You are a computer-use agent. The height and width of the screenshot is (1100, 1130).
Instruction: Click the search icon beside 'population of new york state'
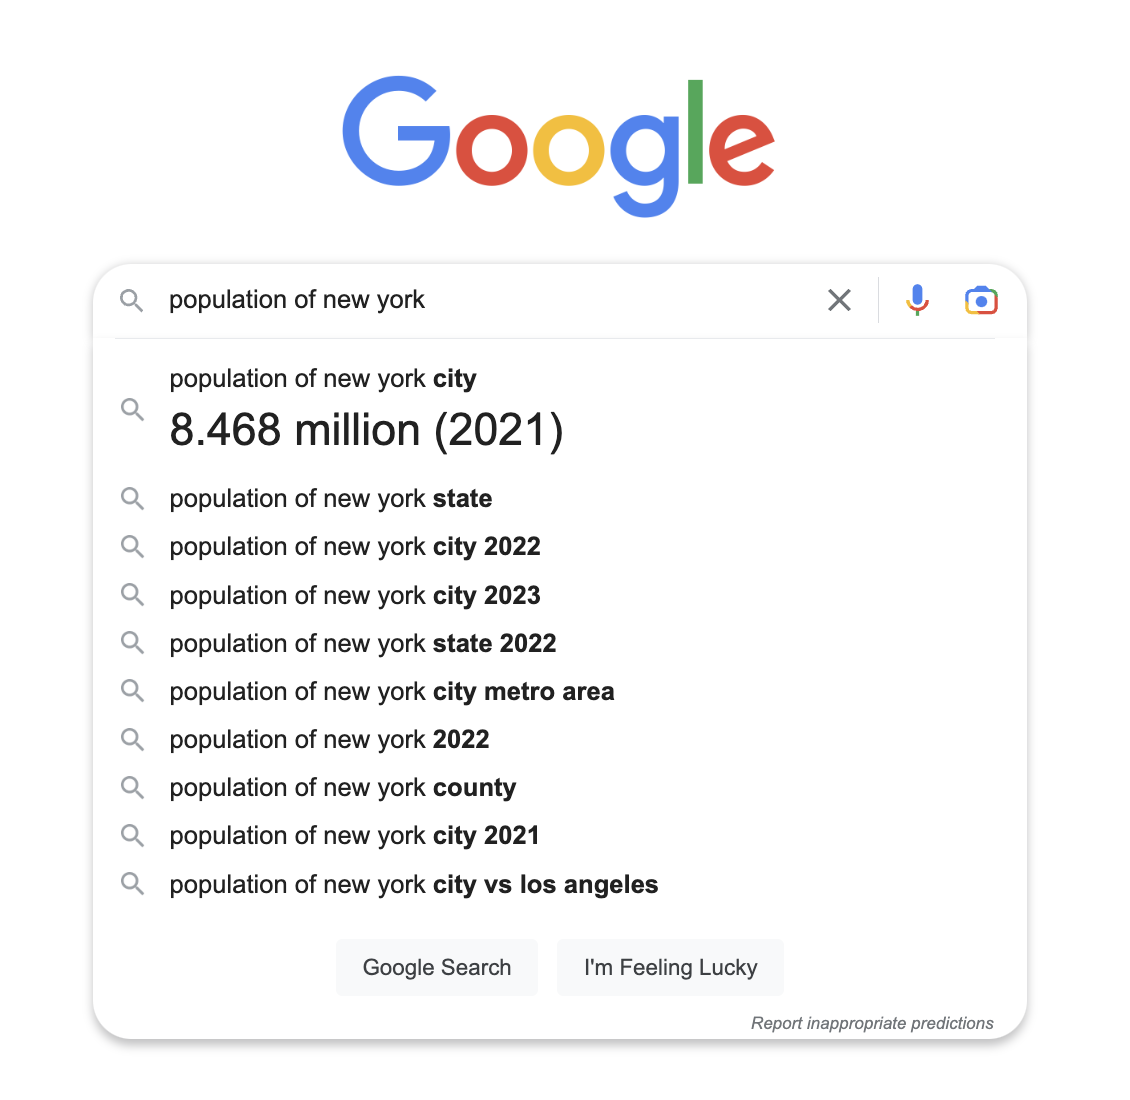click(x=132, y=498)
